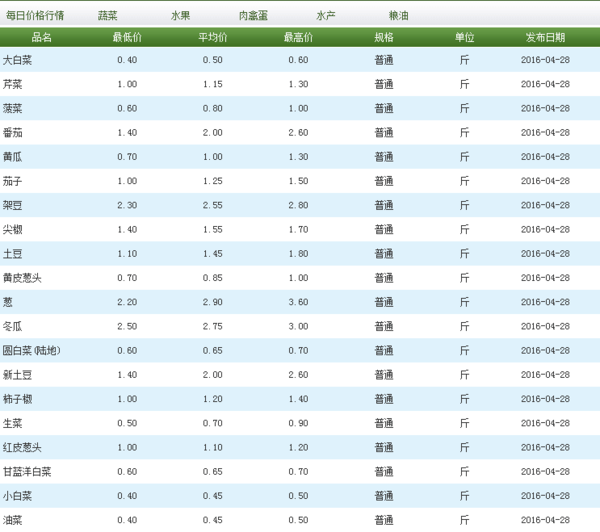Select the 小白菜 product name
Screen dimensions: 600x532
tap(17, 496)
